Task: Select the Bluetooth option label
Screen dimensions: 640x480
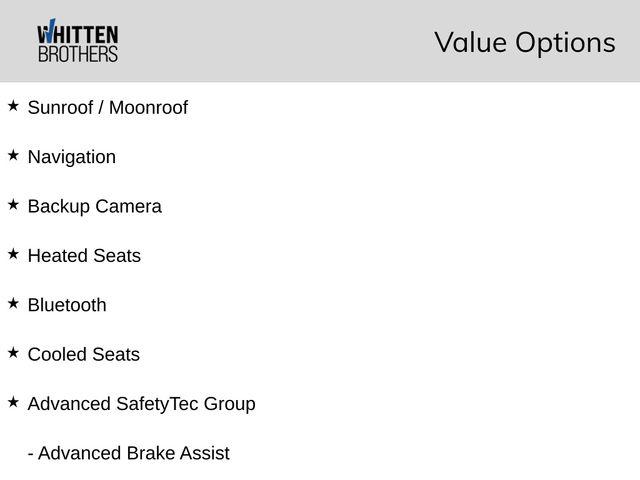Action: click(x=66, y=305)
